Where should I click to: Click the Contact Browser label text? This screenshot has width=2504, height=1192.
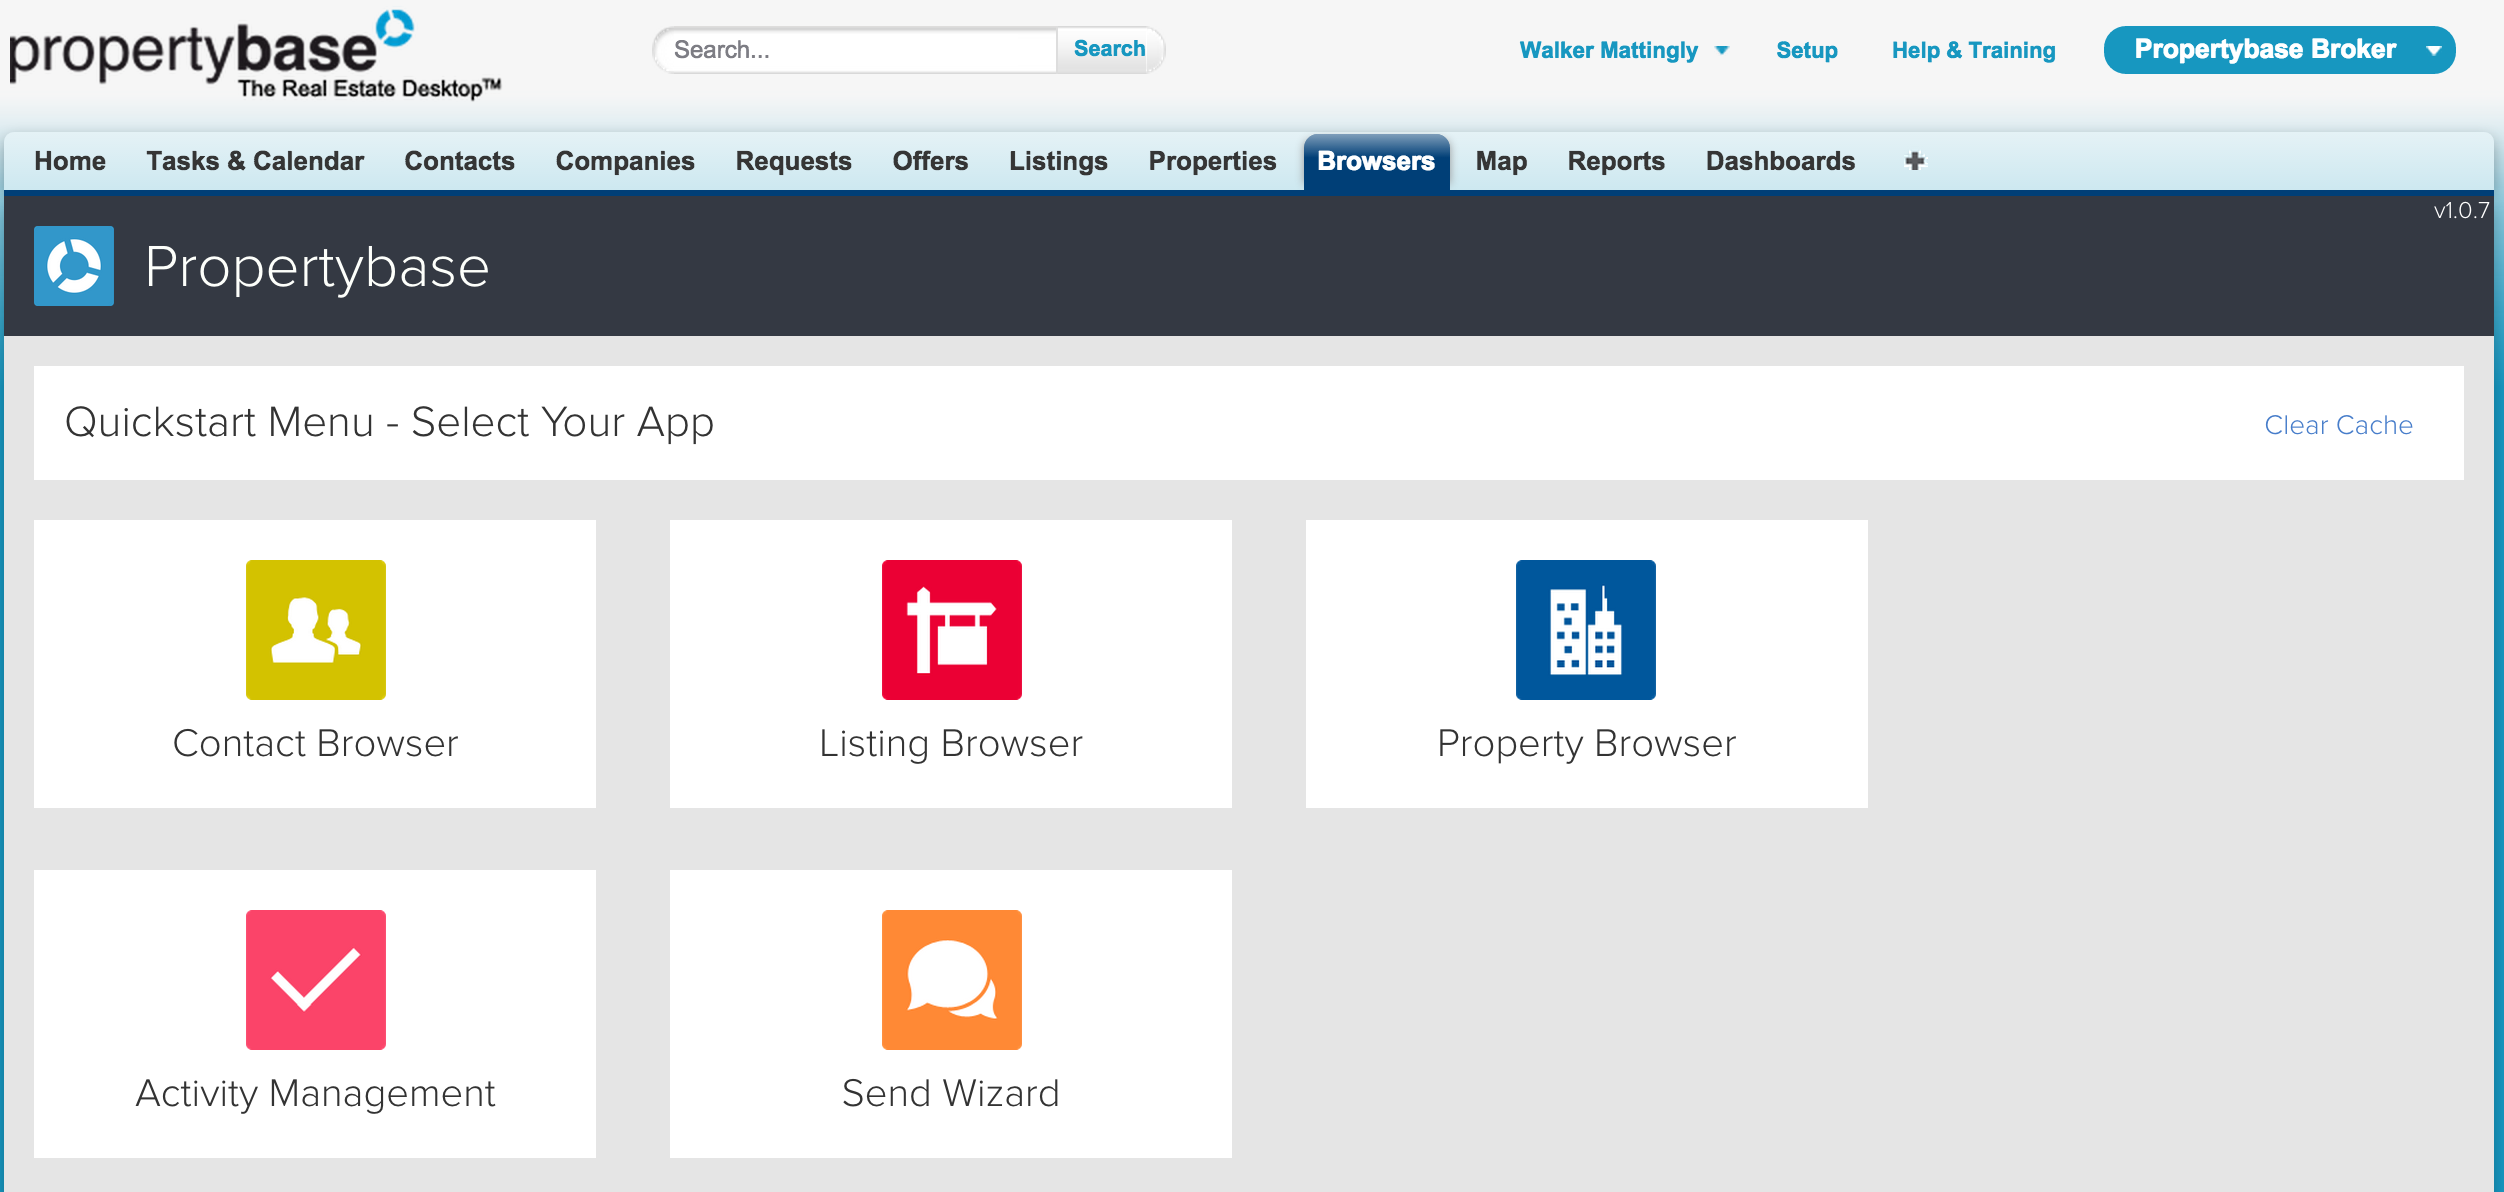(315, 743)
